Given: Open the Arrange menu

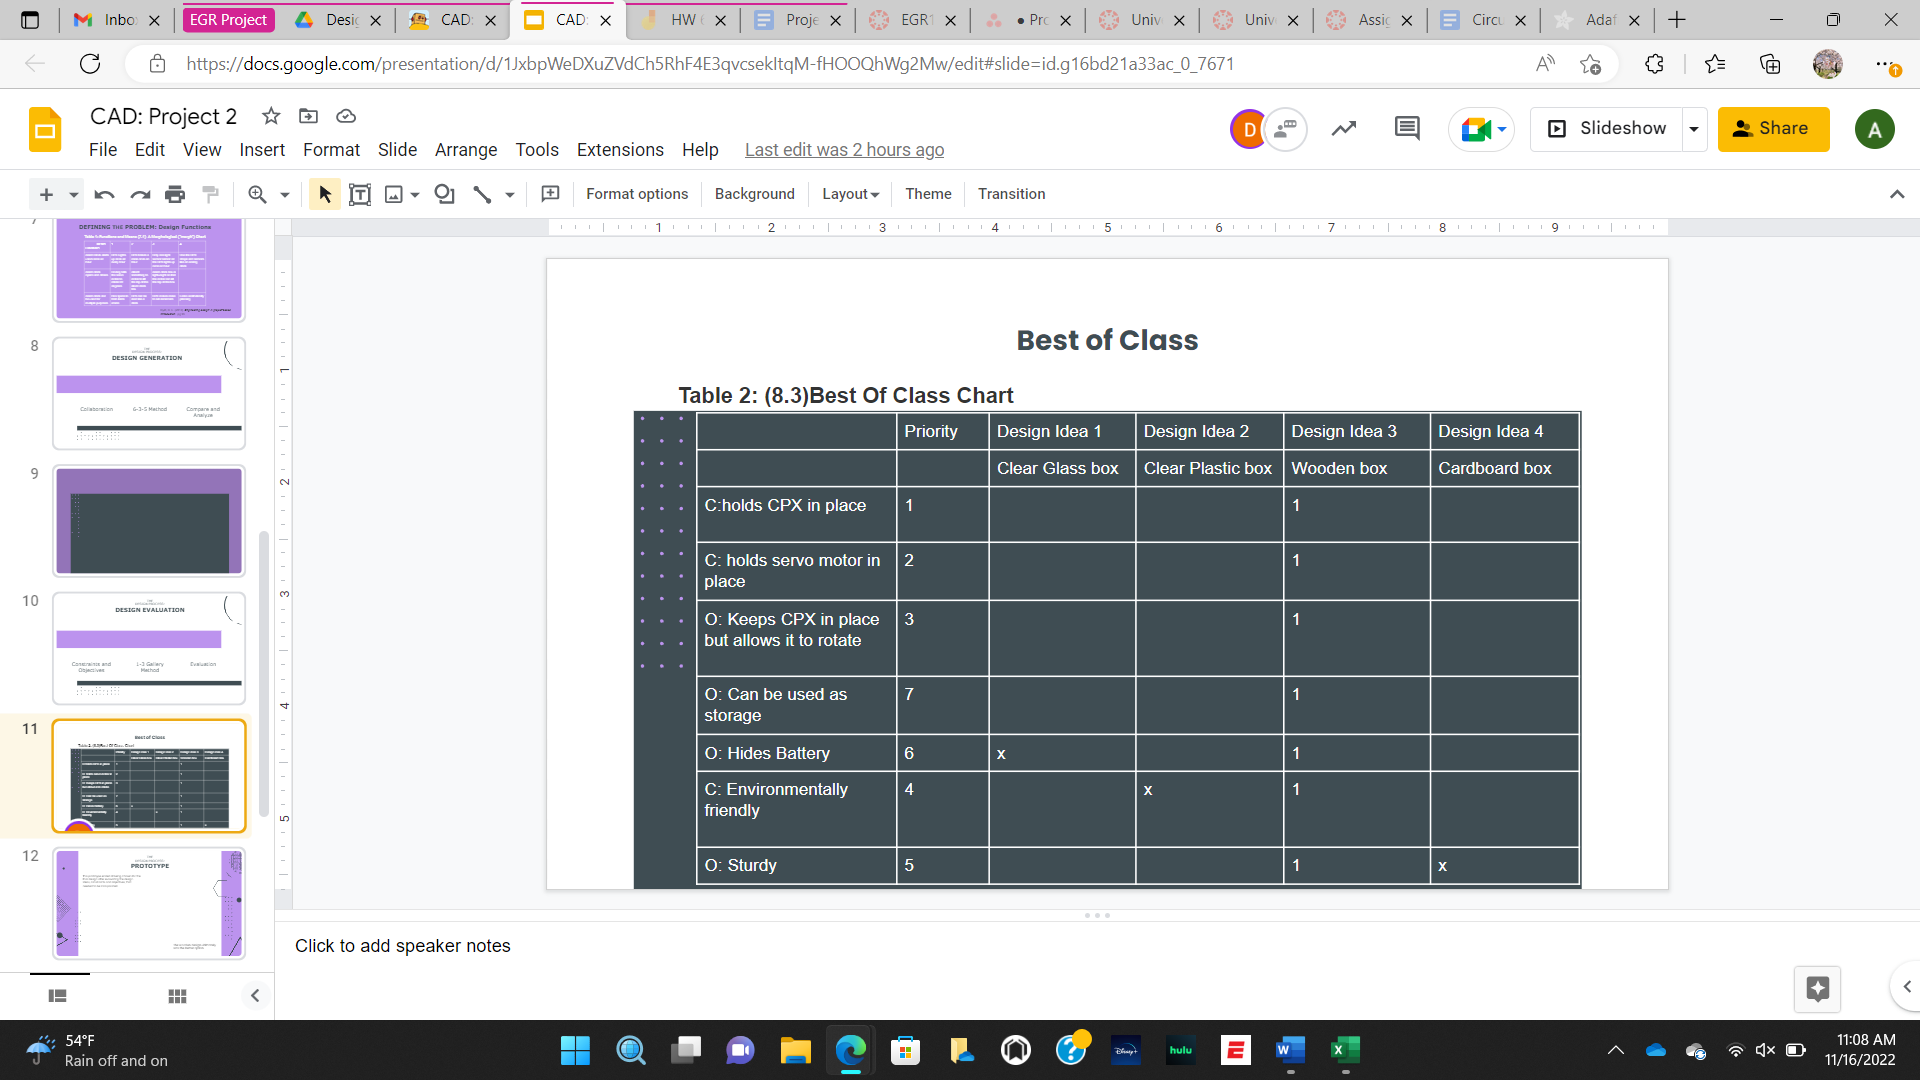Looking at the screenshot, I should [x=465, y=150].
